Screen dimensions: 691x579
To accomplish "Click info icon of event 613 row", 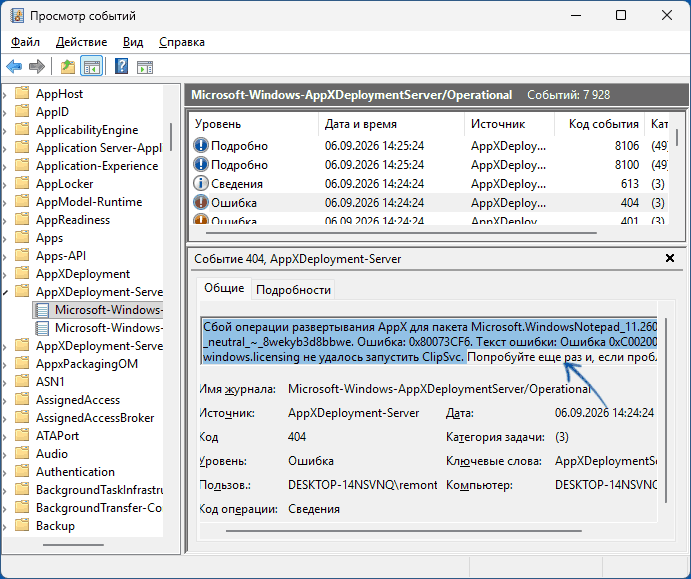I will click(201, 183).
